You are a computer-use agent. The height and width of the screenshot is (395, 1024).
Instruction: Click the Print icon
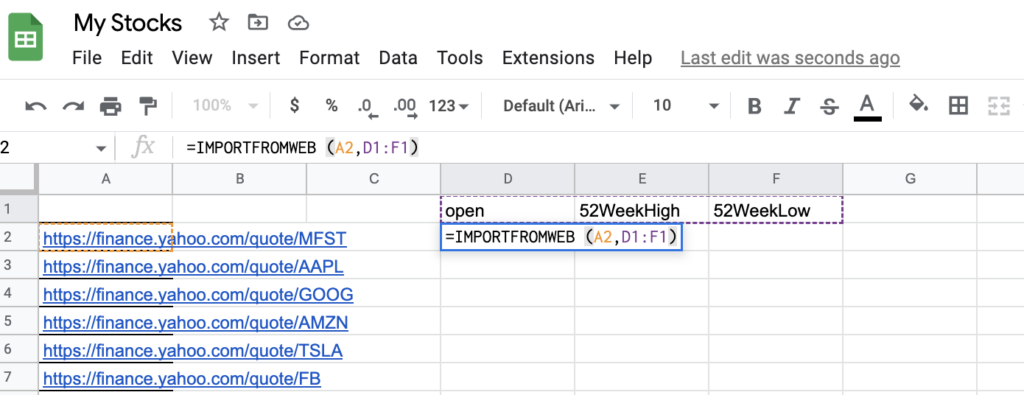coord(111,106)
